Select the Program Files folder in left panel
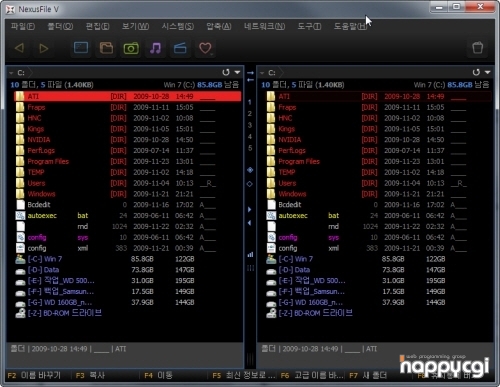 (128, 162)
